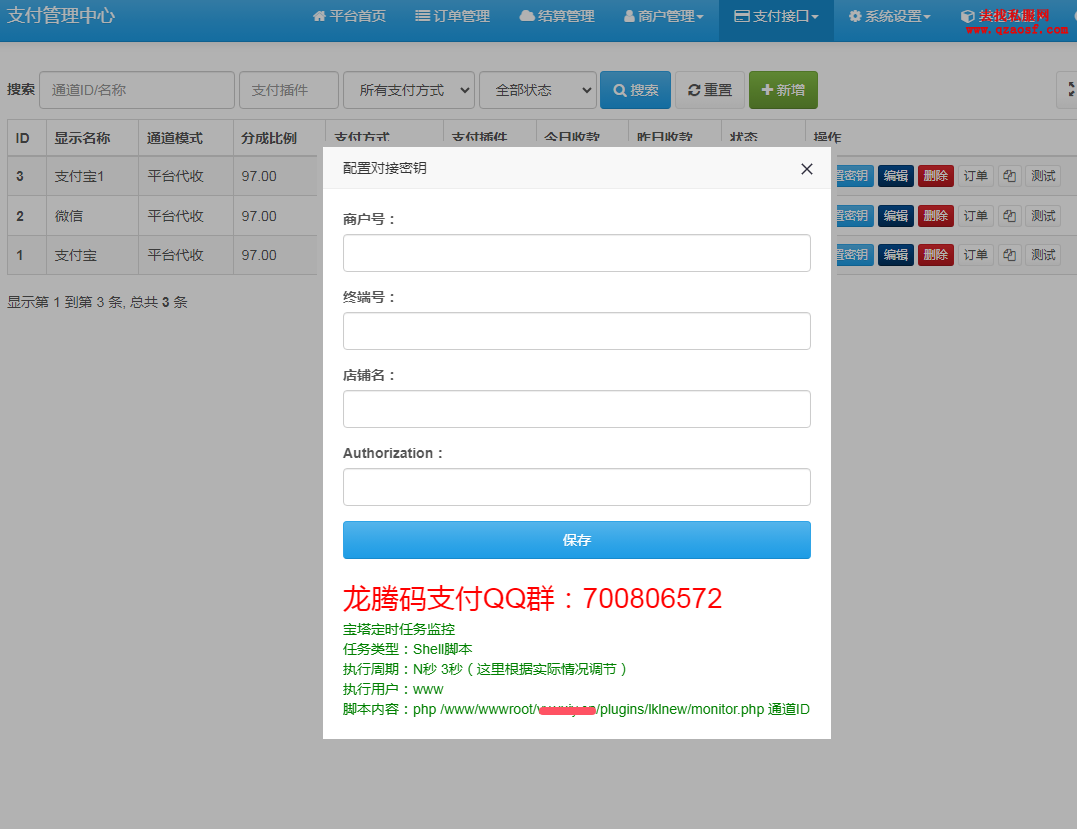Click the 通道模式 column header
Viewport: 1077px width, 829px height.
pos(185,138)
